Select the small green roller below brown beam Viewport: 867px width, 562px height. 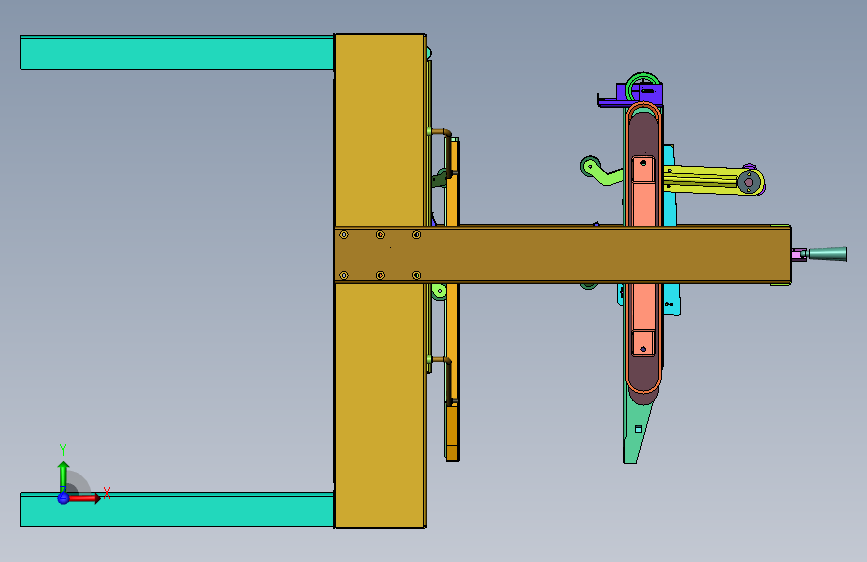tap(440, 291)
